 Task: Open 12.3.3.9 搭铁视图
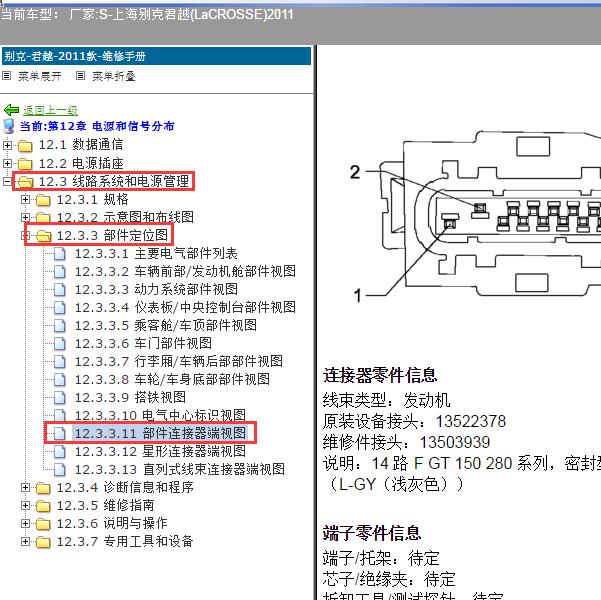click(130, 398)
